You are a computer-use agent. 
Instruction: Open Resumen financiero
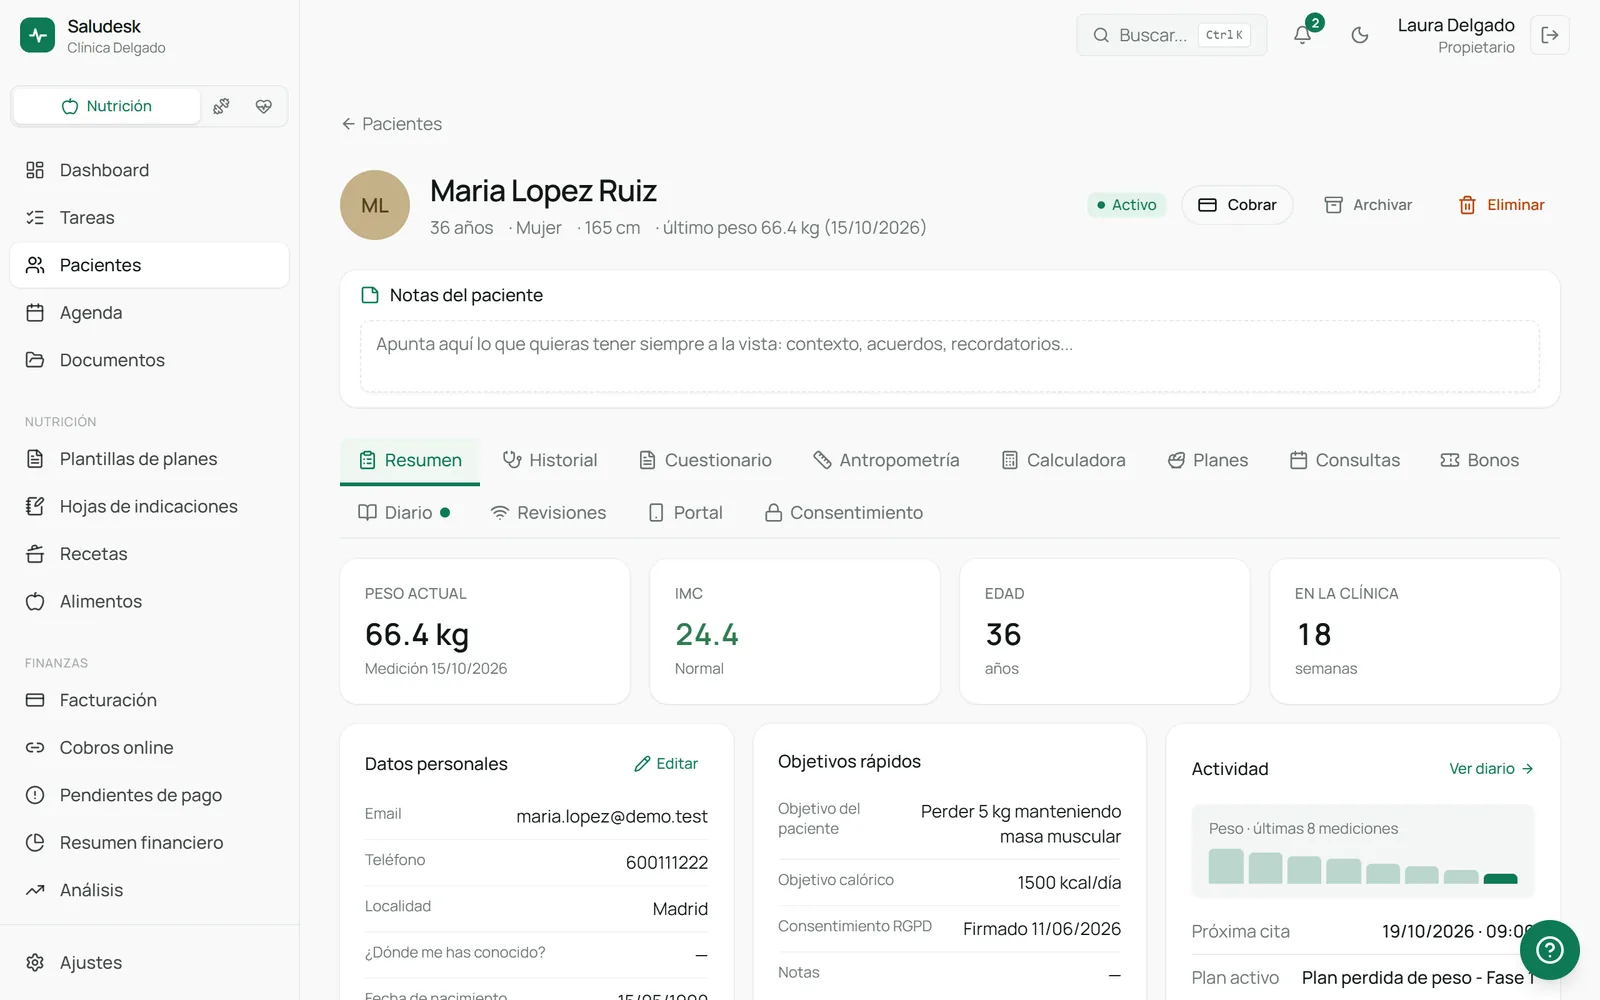pos(149,843)
